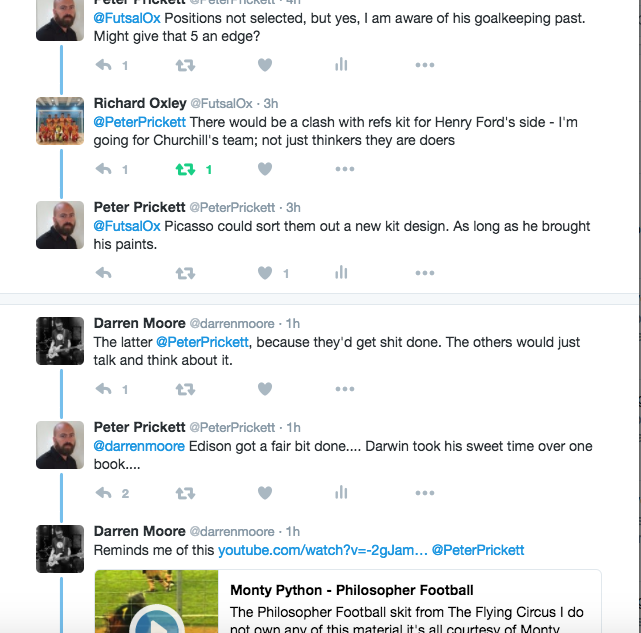Open more menu on Picasso tweet
This screenshot has height=633, width=641.
(x=425, y=273)
